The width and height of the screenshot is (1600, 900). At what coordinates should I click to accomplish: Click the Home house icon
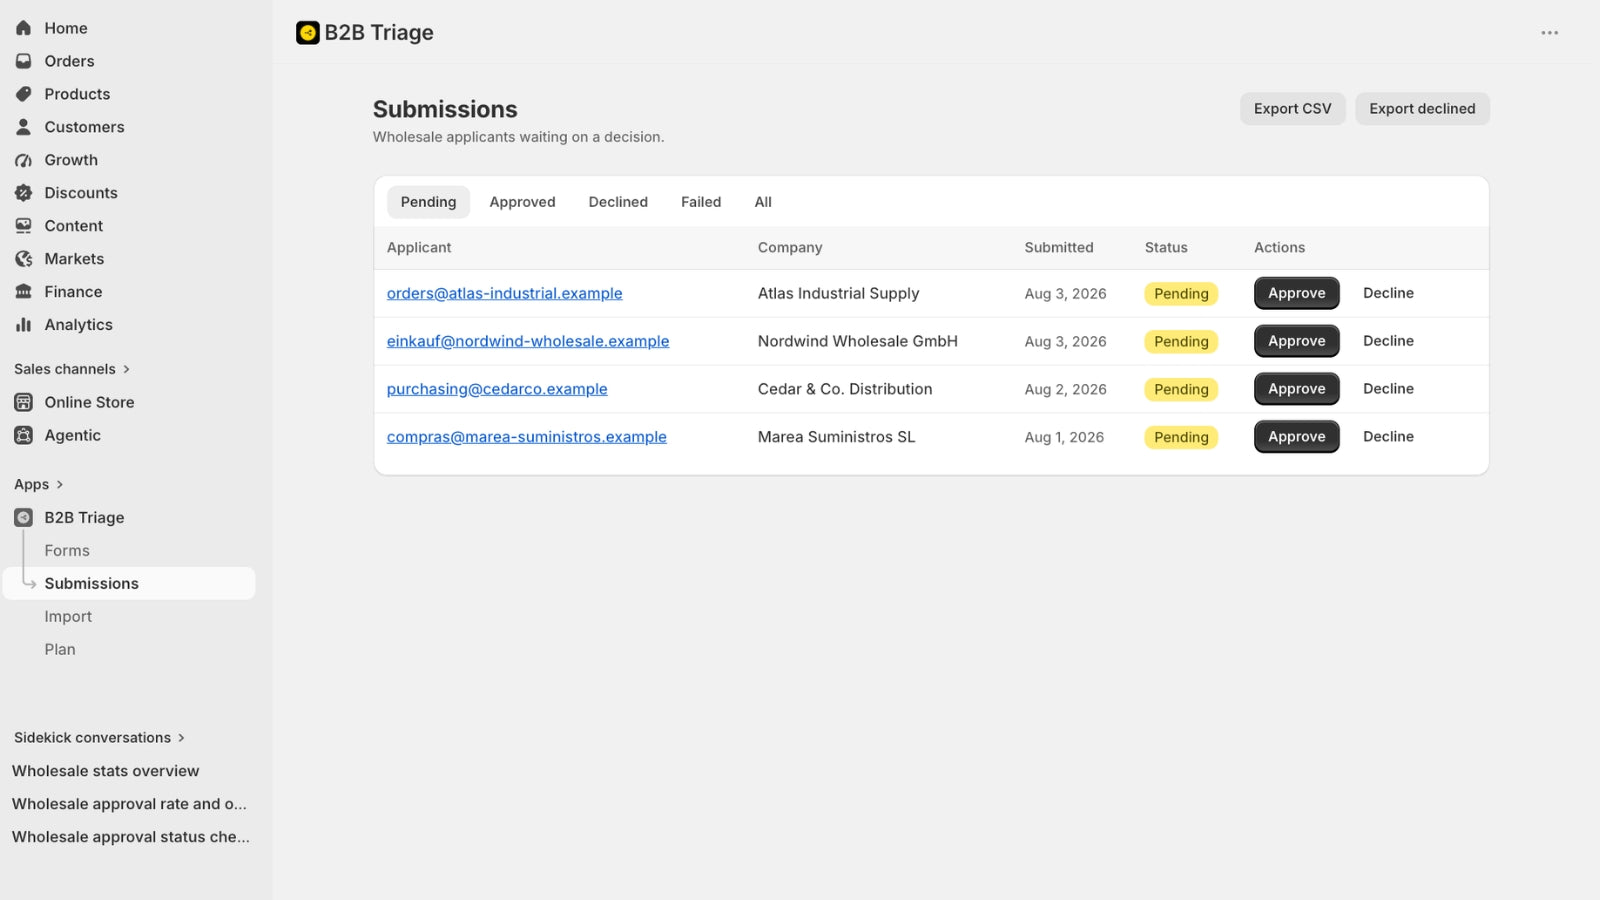[x=23, y=28]
